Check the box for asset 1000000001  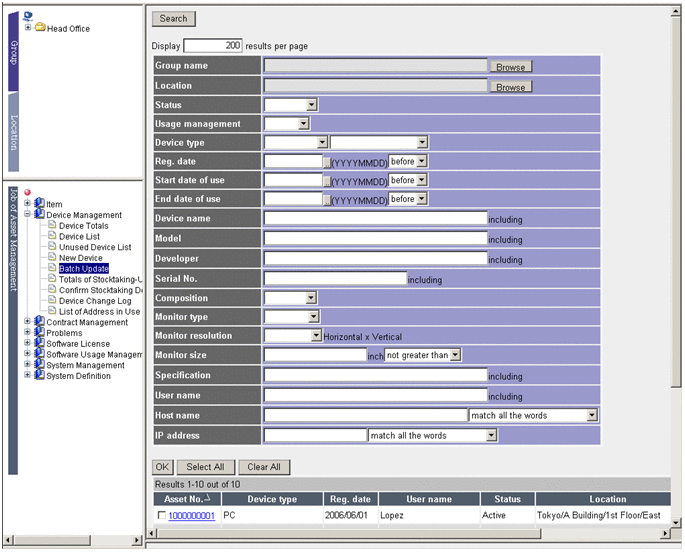click(161, 516)
